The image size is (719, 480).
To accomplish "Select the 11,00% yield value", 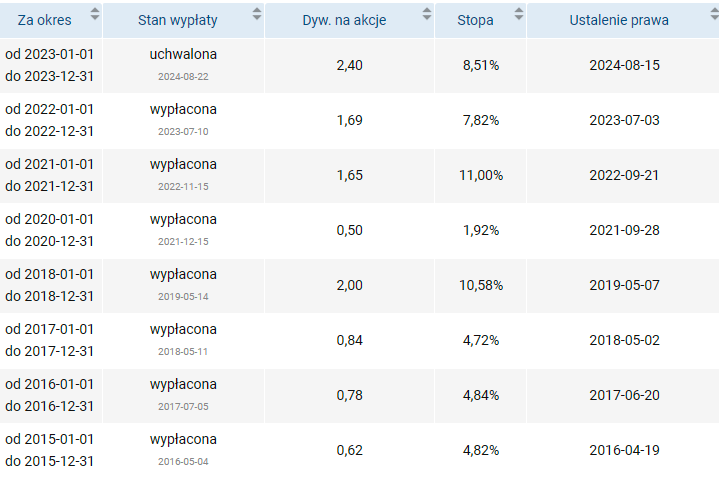I will (x=481, y=175).
